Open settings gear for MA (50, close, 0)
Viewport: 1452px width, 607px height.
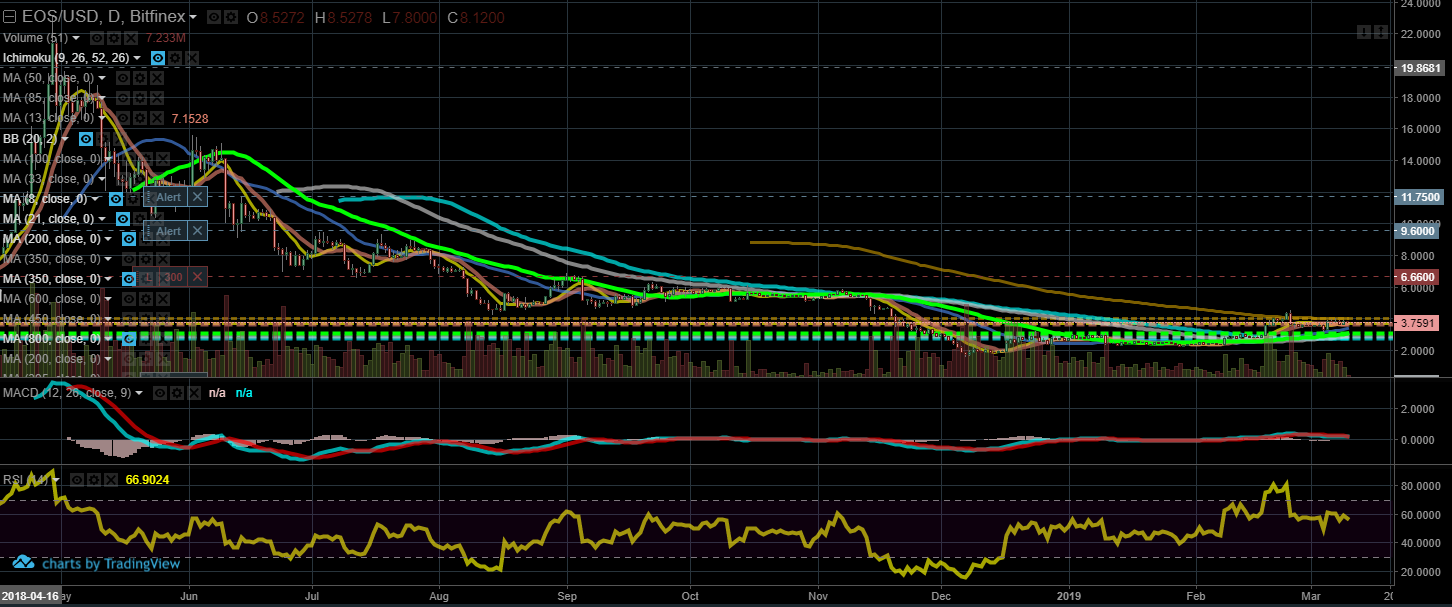tap(140, 78)
